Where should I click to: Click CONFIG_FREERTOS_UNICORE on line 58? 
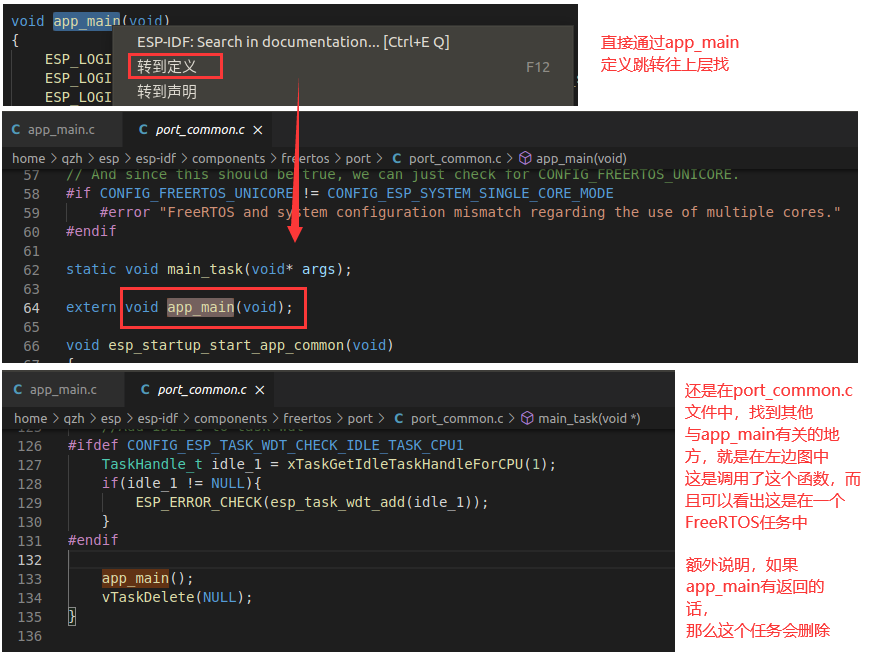(196, 193)
